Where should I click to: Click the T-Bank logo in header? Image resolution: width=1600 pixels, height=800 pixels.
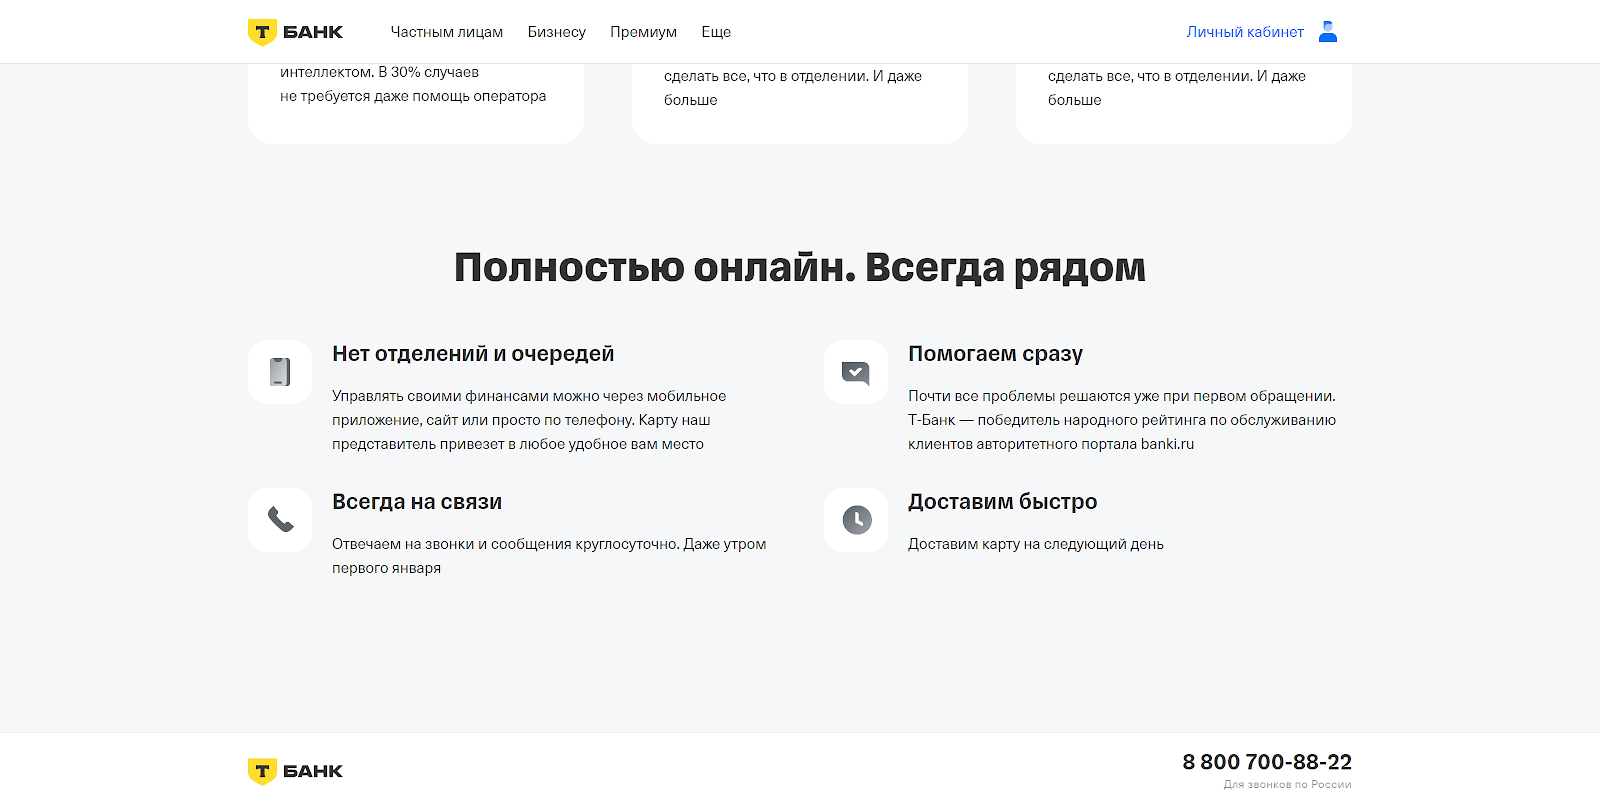(x=295, y=32)
